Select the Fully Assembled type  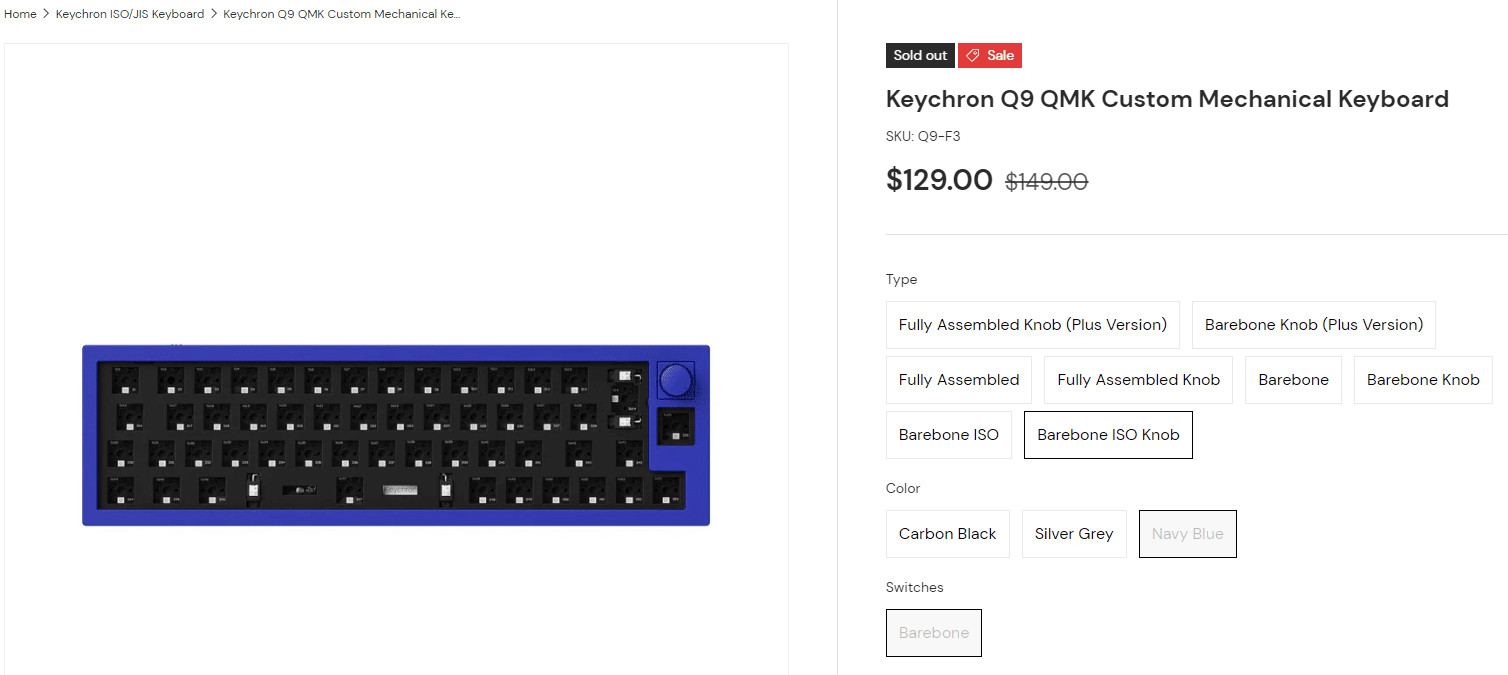click(x=959, y=380)
